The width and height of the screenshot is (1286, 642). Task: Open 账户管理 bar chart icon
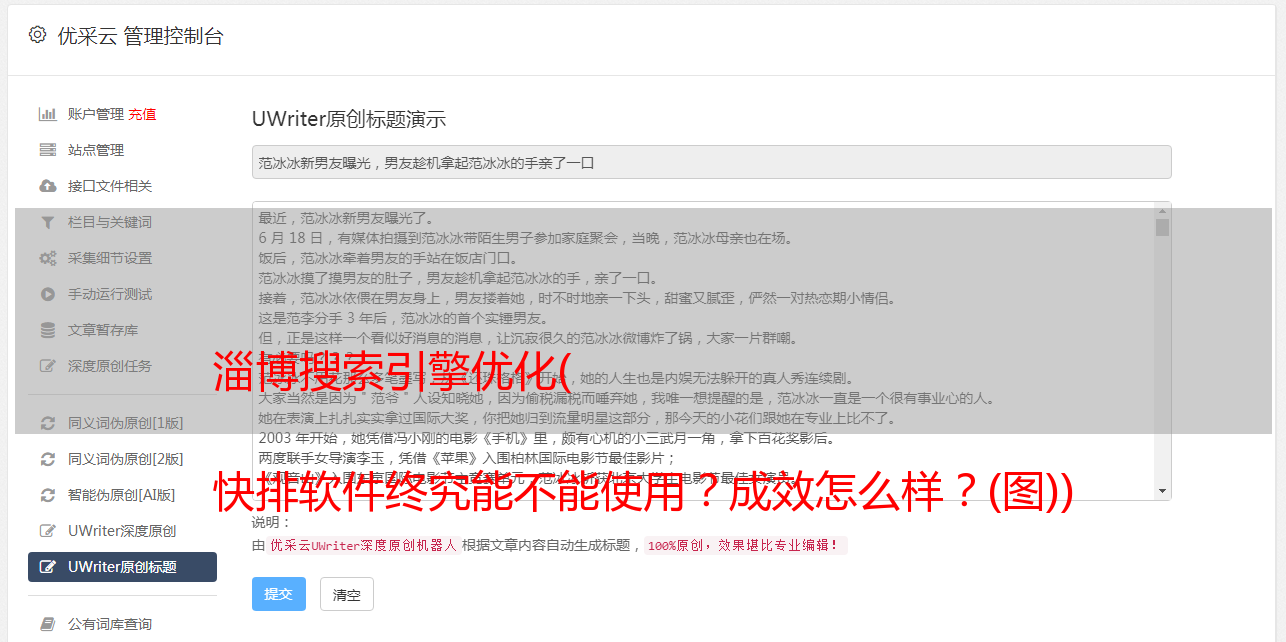pyautogui.click(x=47, y=114)
